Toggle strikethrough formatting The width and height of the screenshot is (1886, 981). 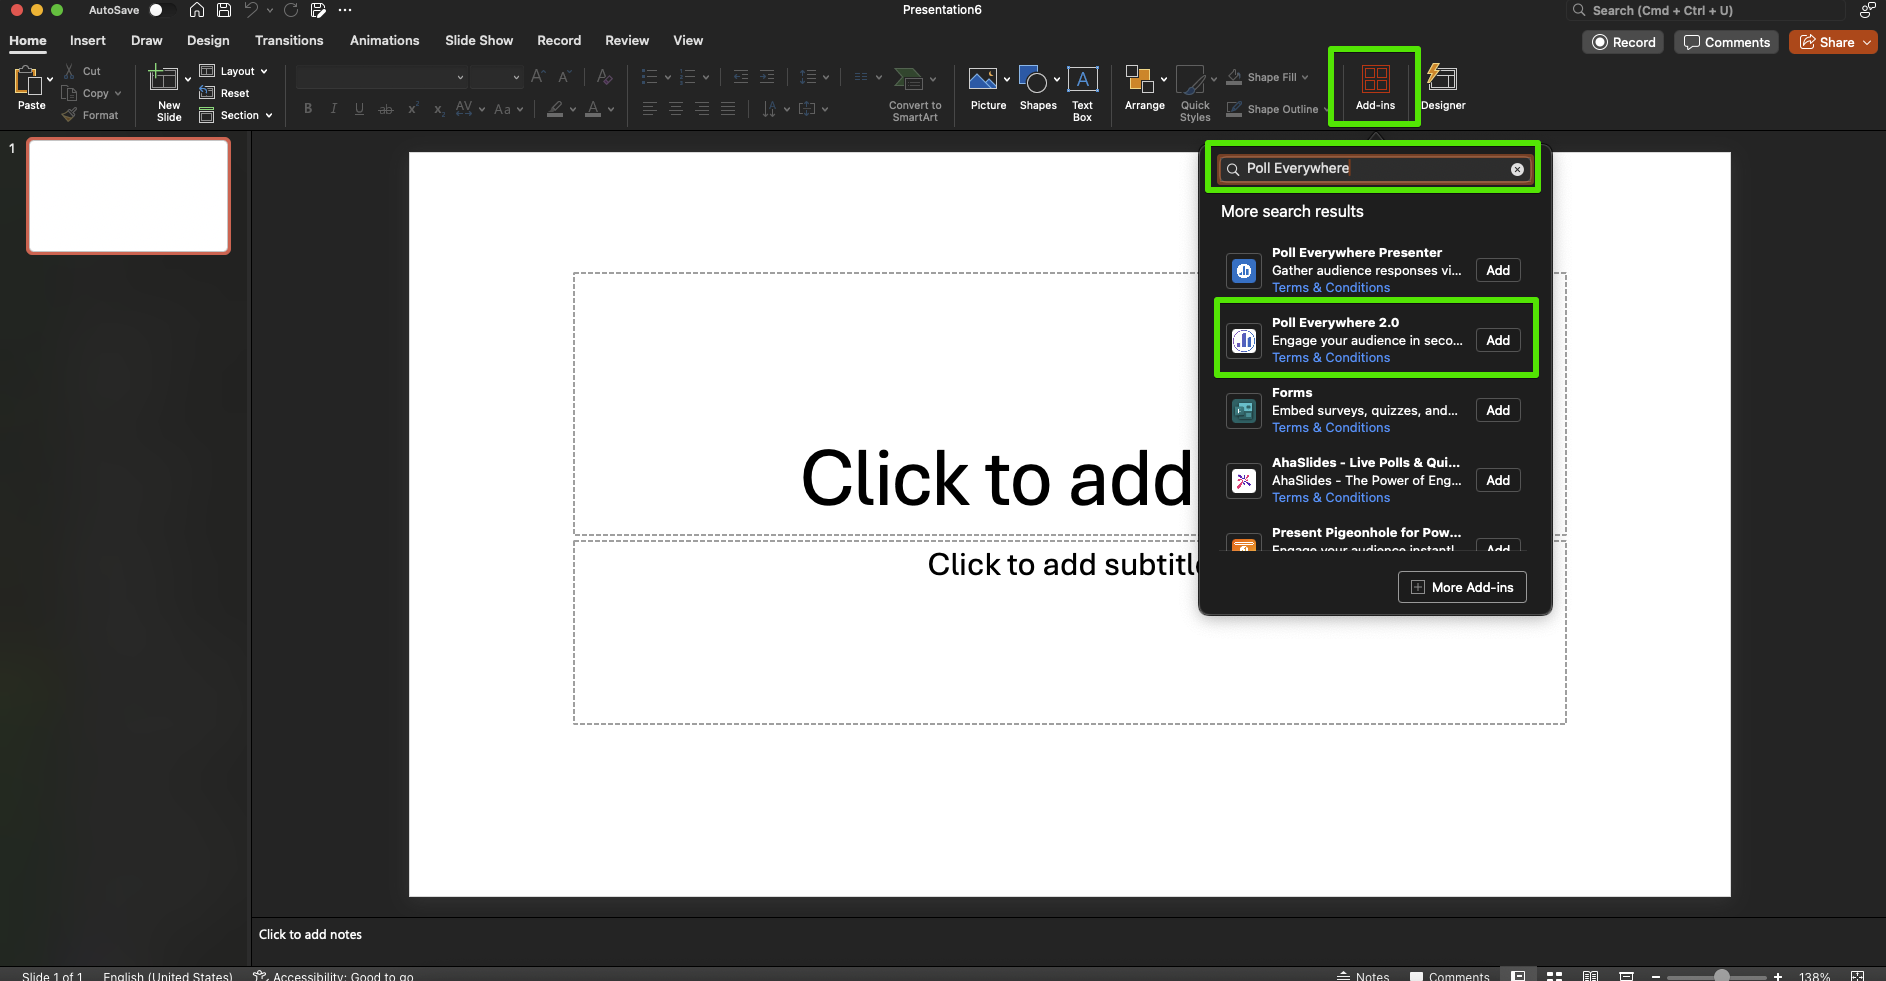coord(385,109)
